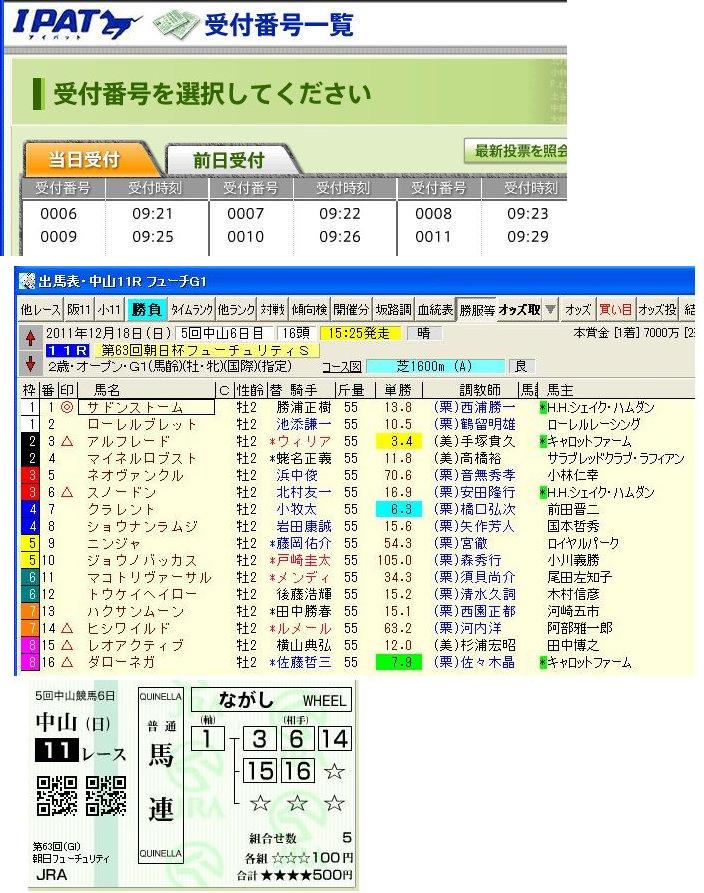Open the 対戦 view
Image resolution: width=704 pixels, height=893 pixels.
coord(272,309)
